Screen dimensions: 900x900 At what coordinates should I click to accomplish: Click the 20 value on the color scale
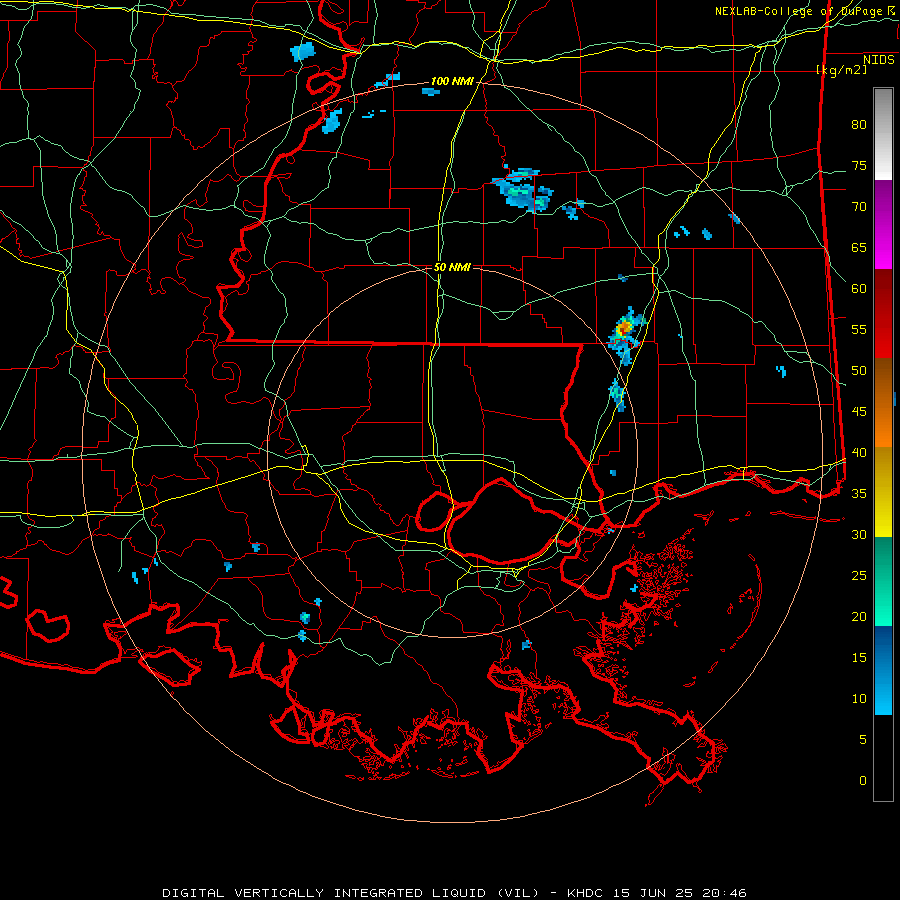click(x=859, y=617)
